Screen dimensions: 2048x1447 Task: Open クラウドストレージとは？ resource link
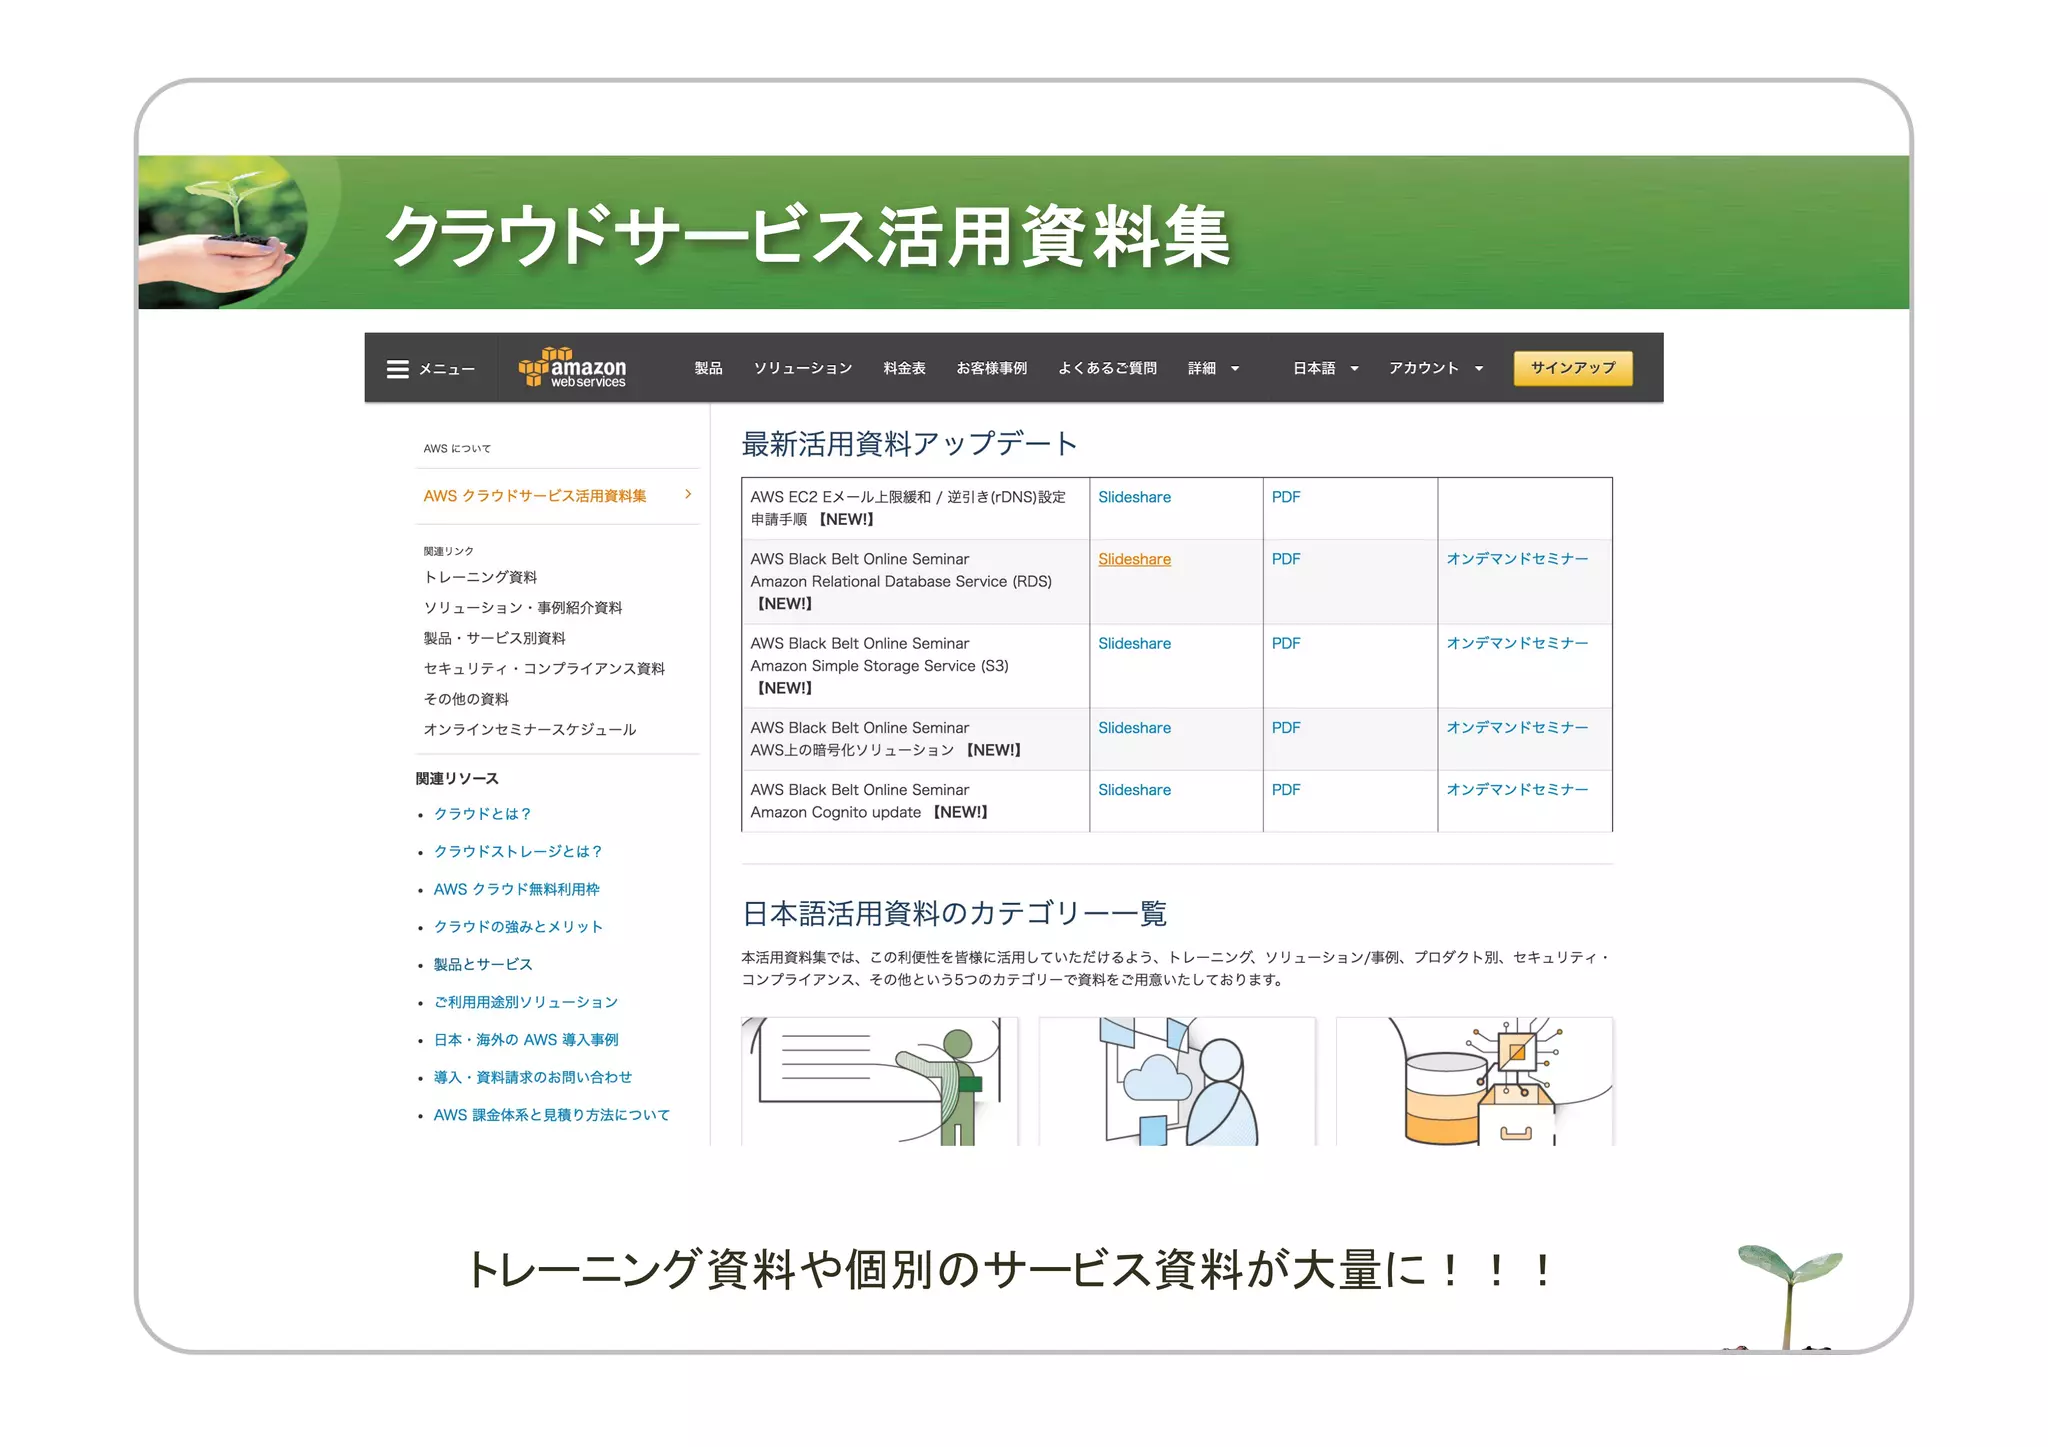click(x=518, y=852)
